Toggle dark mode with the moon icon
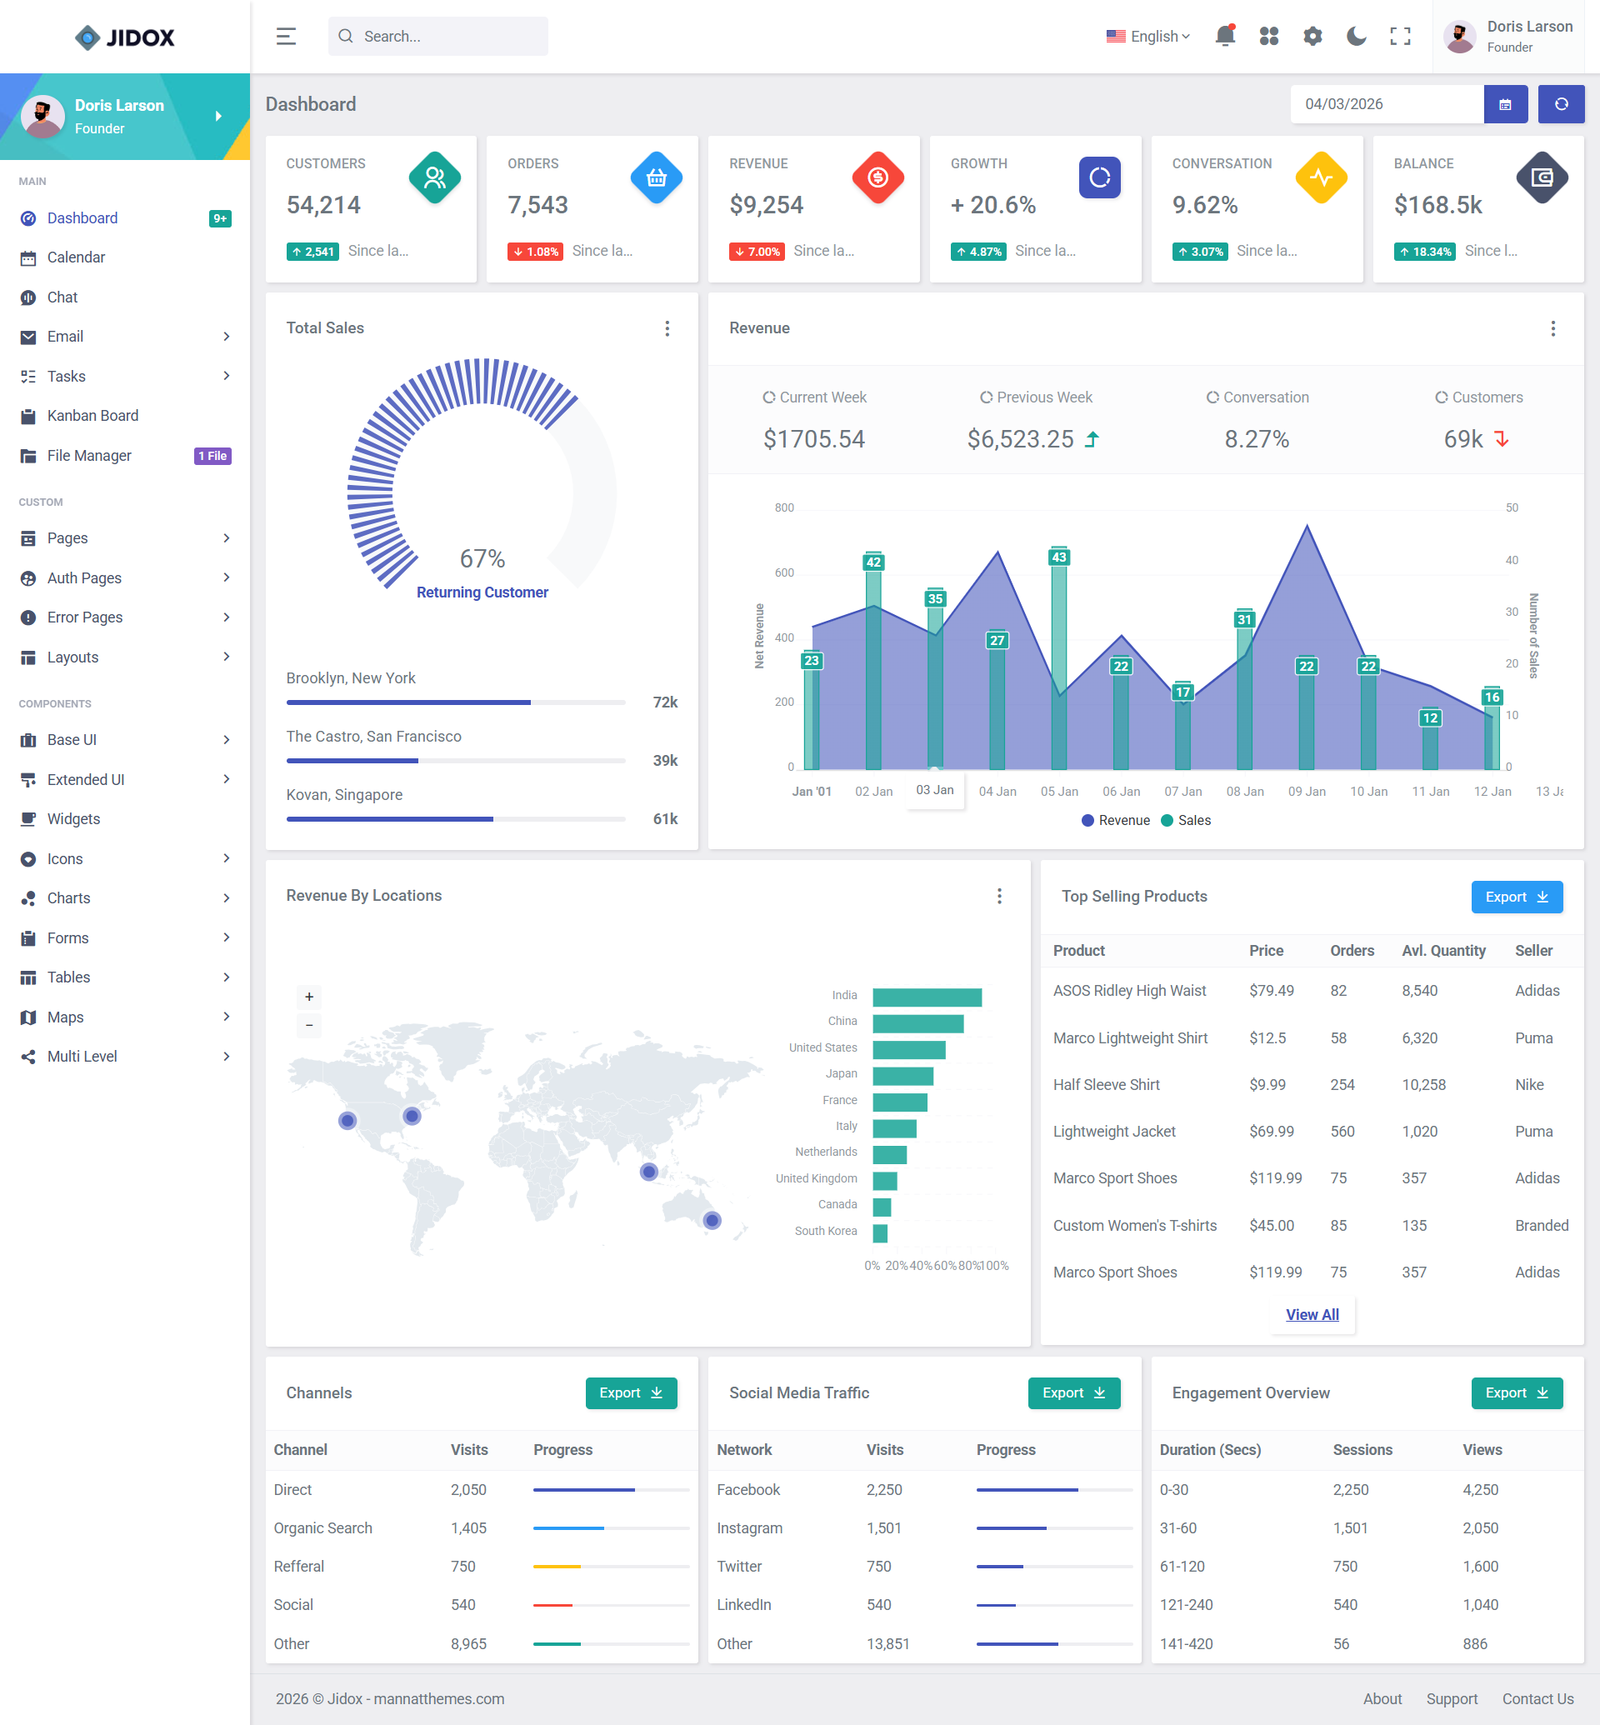 (1356, 36)
